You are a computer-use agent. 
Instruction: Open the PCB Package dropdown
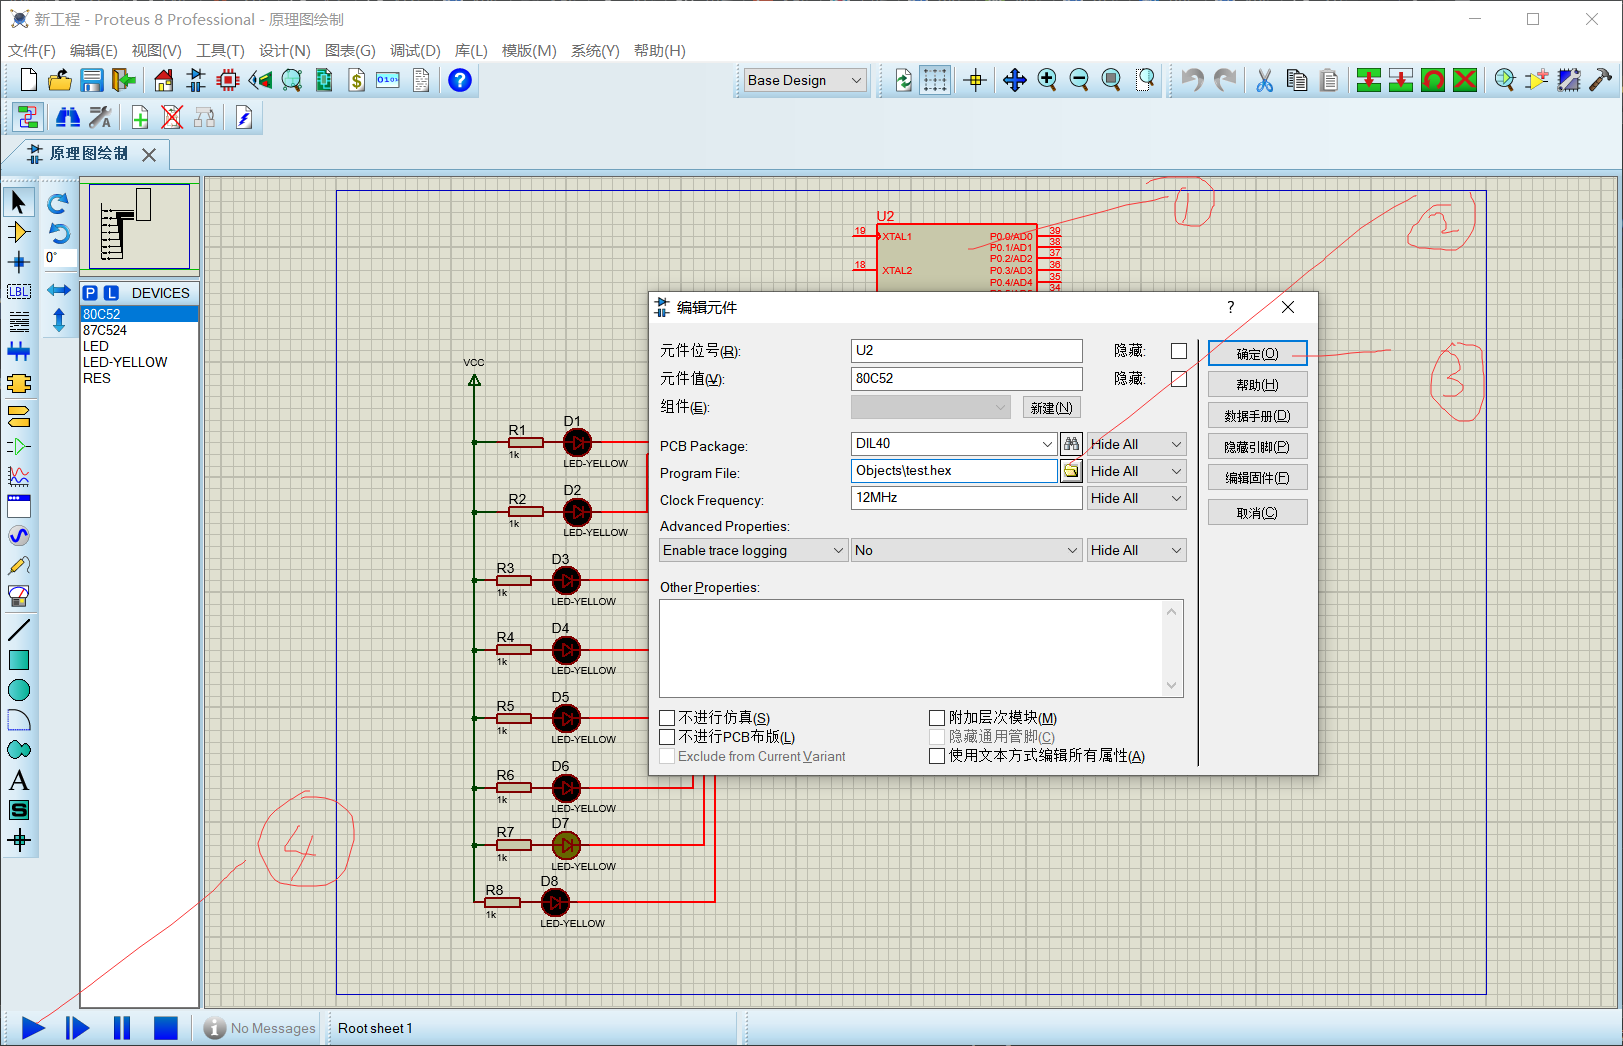pyautogui.click(x=1047, y=444)
